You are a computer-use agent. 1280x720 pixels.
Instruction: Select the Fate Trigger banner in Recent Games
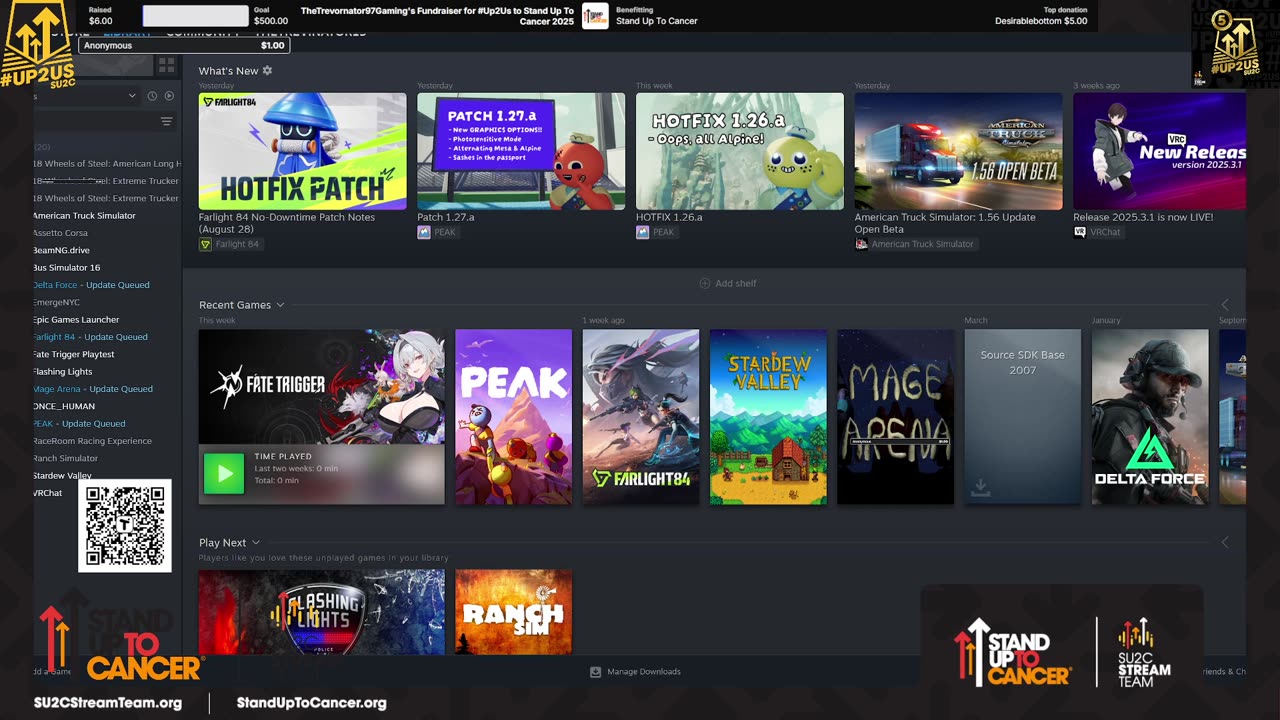click(x=322, y=387)
